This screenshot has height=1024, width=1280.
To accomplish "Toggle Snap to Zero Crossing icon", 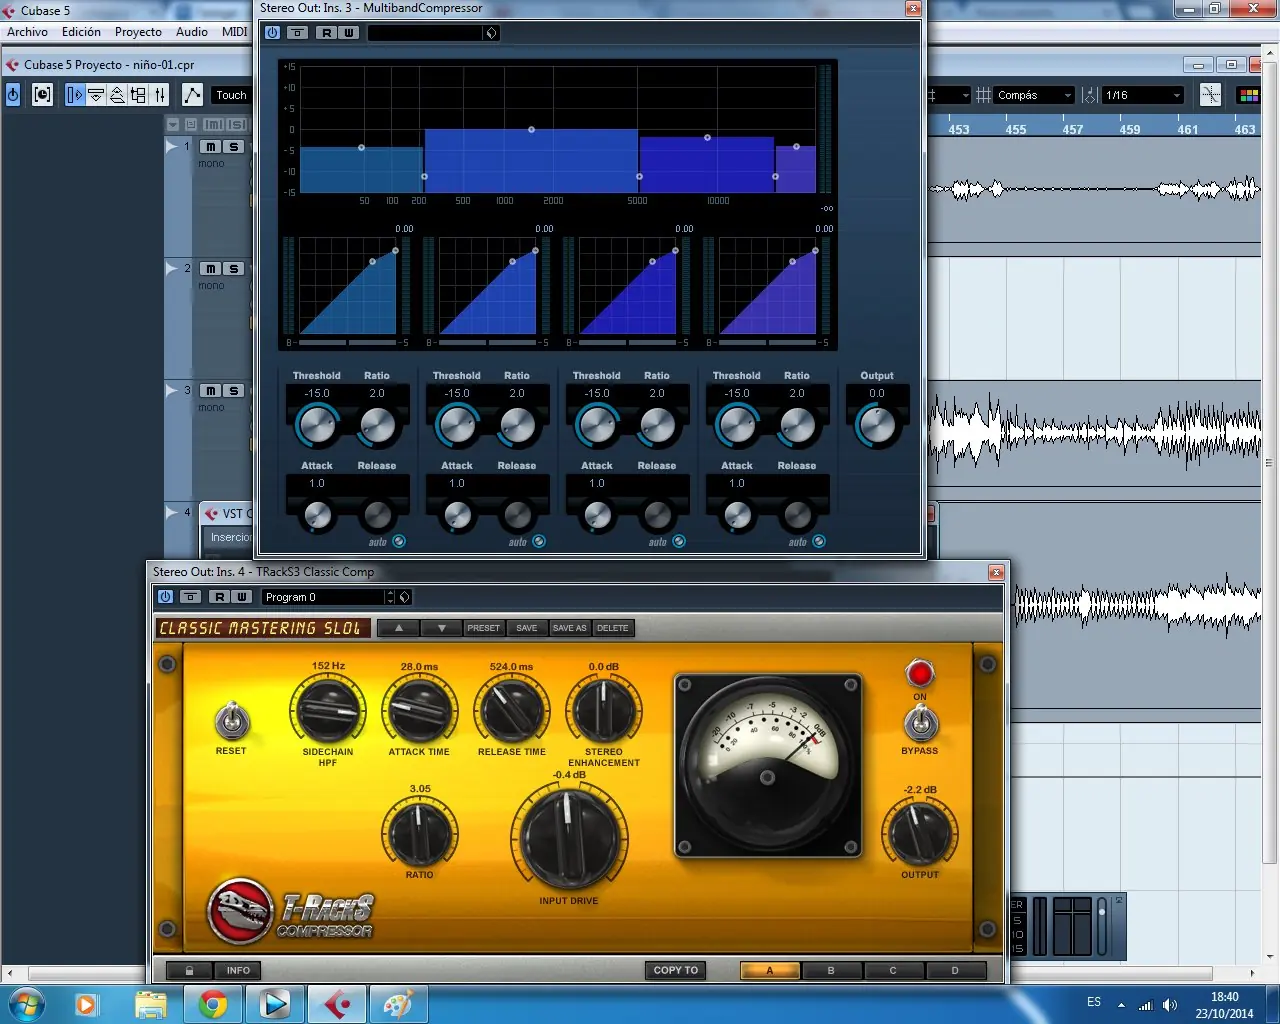I will coord(1211,95).
